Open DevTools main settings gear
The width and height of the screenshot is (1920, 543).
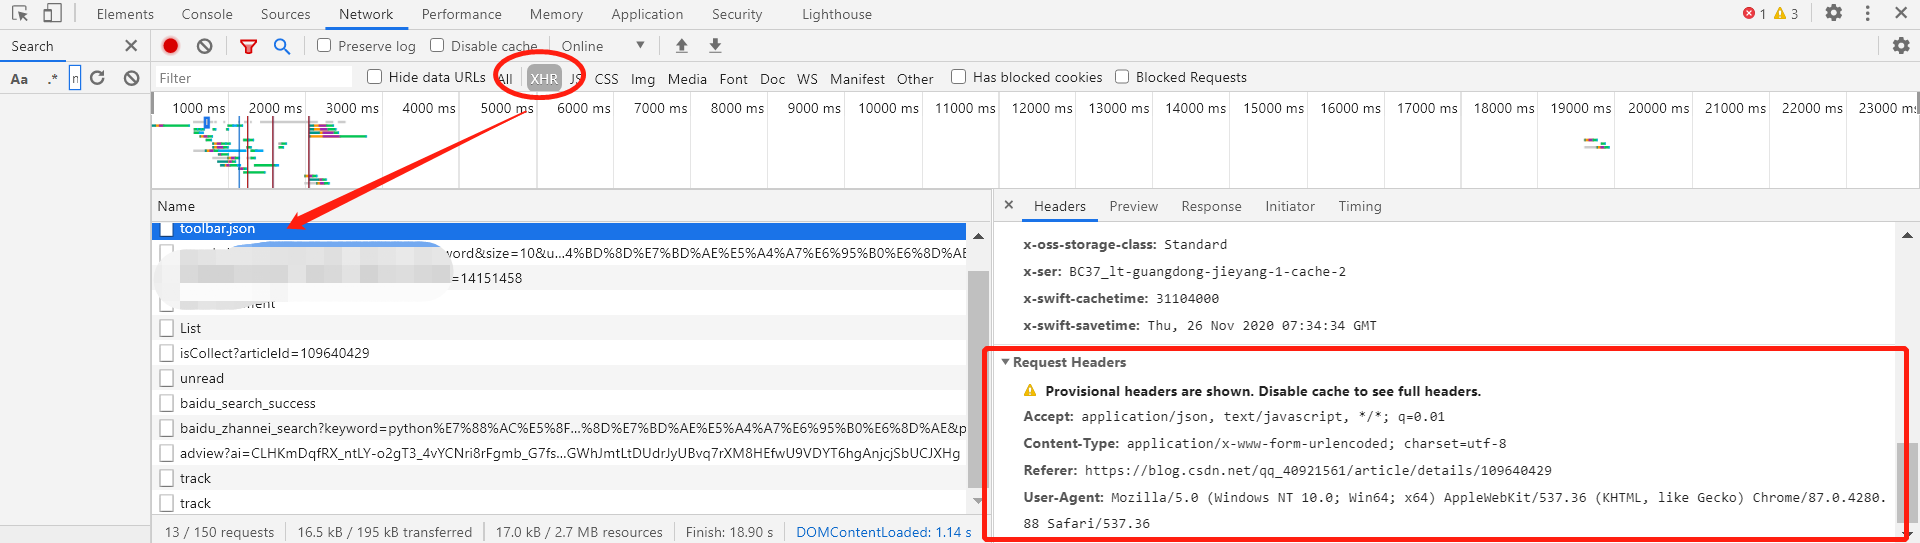click(1833, 13)
